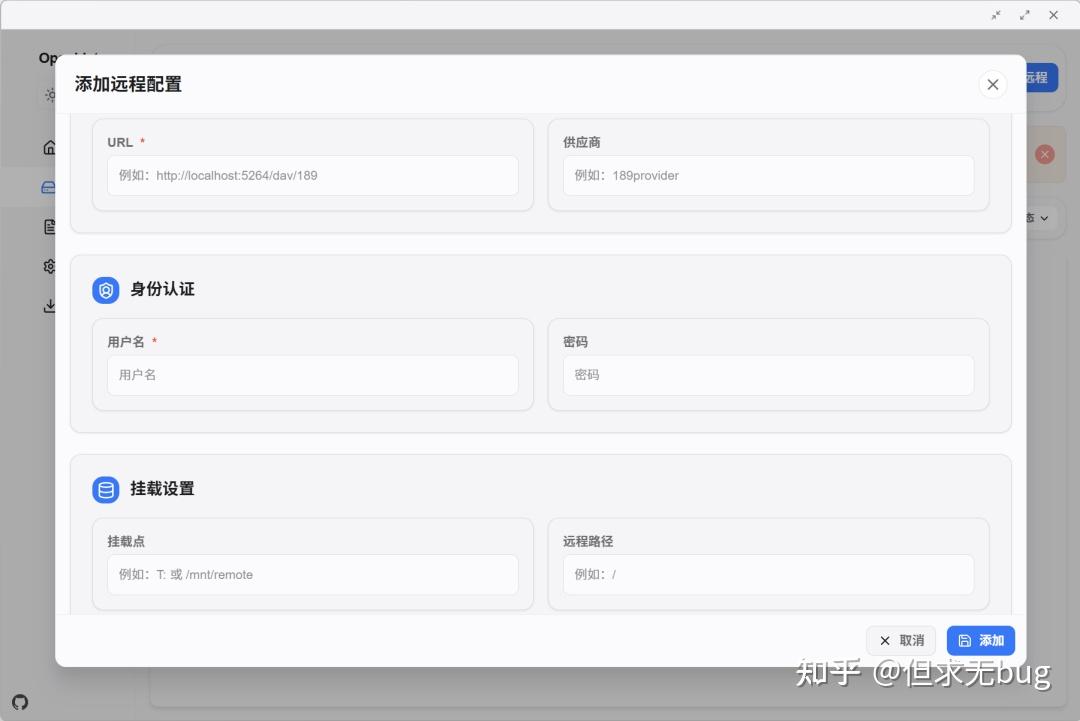Click the 身份认证 shield icon

105,290
